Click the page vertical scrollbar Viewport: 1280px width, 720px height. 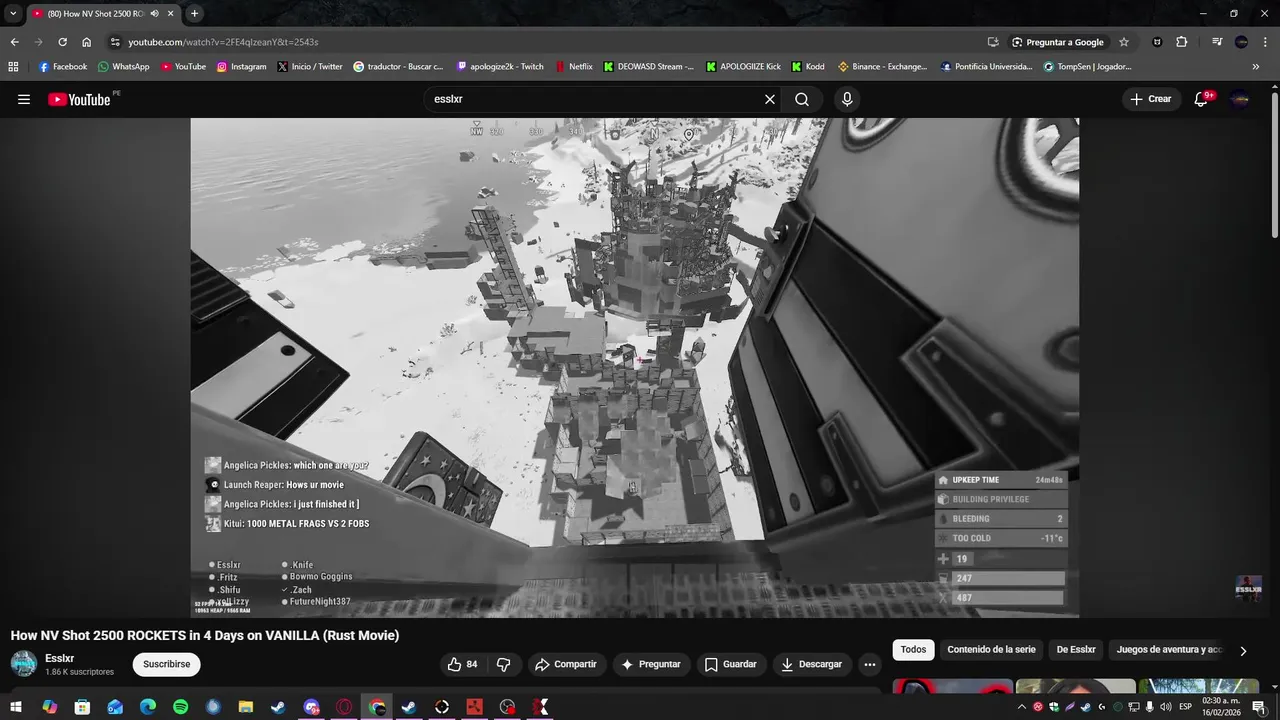click(1274, 165)
